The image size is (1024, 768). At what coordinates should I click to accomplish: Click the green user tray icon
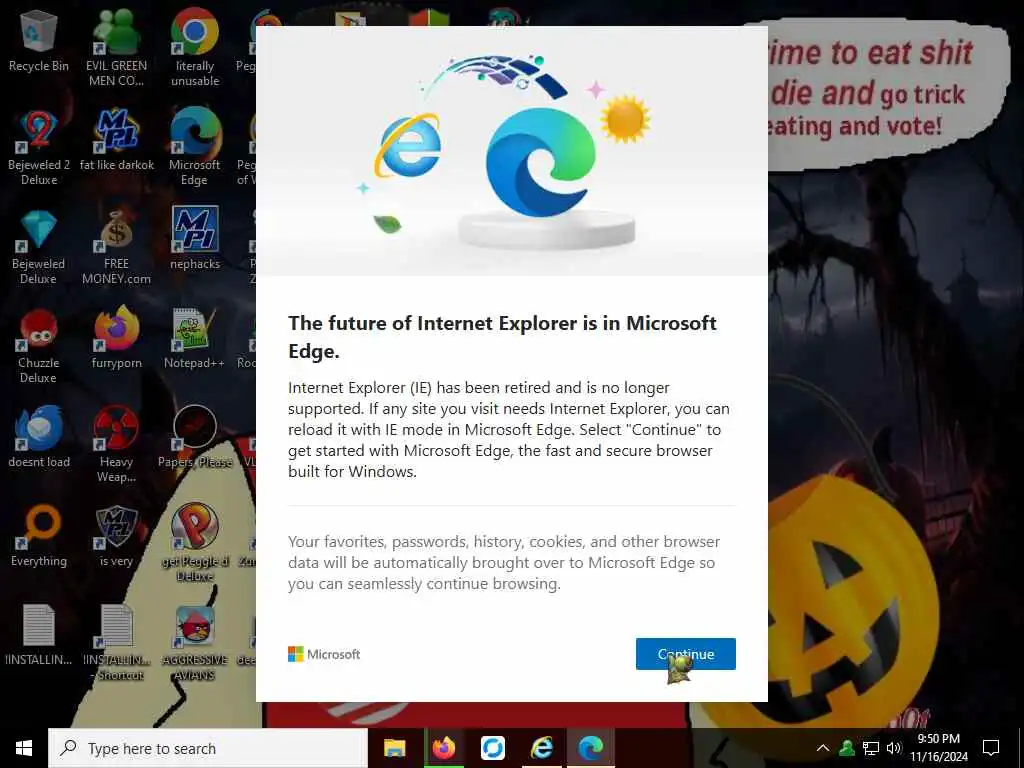[x=847, y=748]
